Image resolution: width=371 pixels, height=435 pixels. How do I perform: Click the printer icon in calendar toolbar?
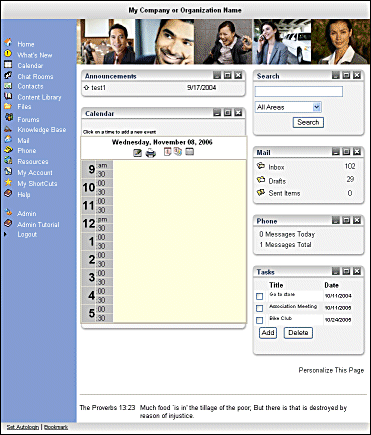coord(151,153)
